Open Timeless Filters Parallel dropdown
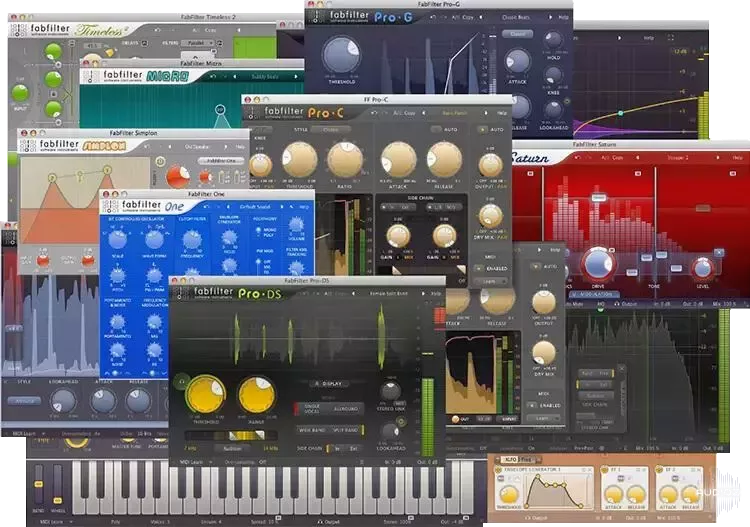The width and height of the screenshot is (750, 527). coord(198,43)
